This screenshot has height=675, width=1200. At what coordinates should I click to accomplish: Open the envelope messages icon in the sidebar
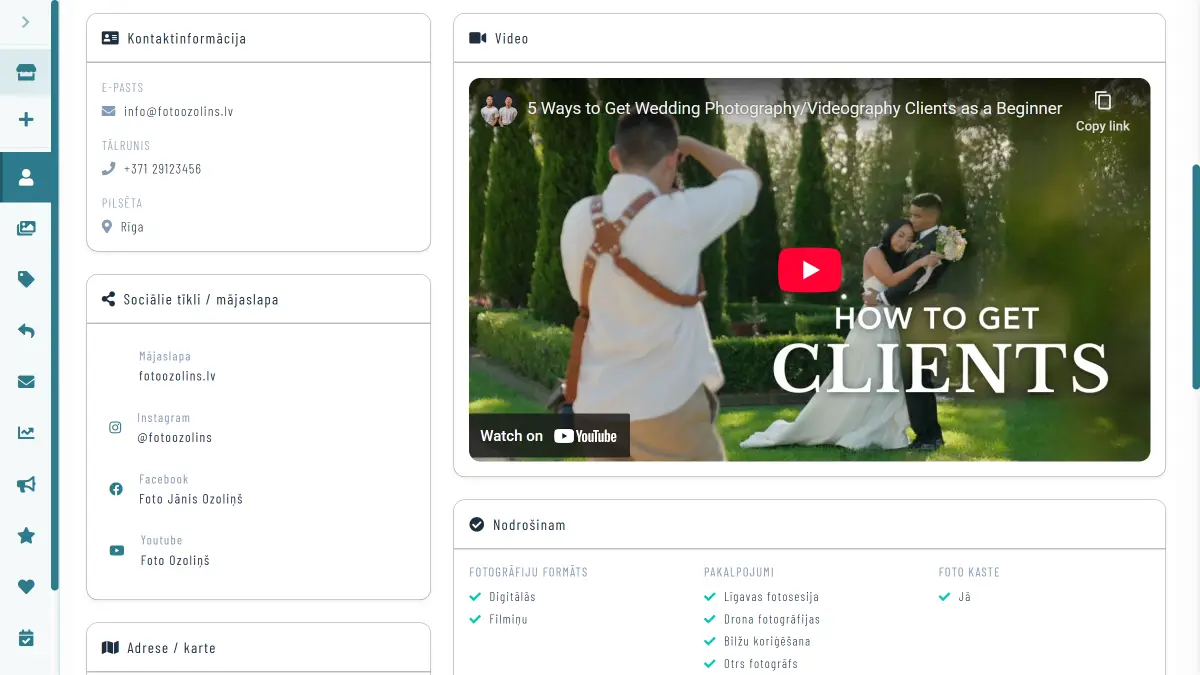pyautogui.click(x=26, y=382)
